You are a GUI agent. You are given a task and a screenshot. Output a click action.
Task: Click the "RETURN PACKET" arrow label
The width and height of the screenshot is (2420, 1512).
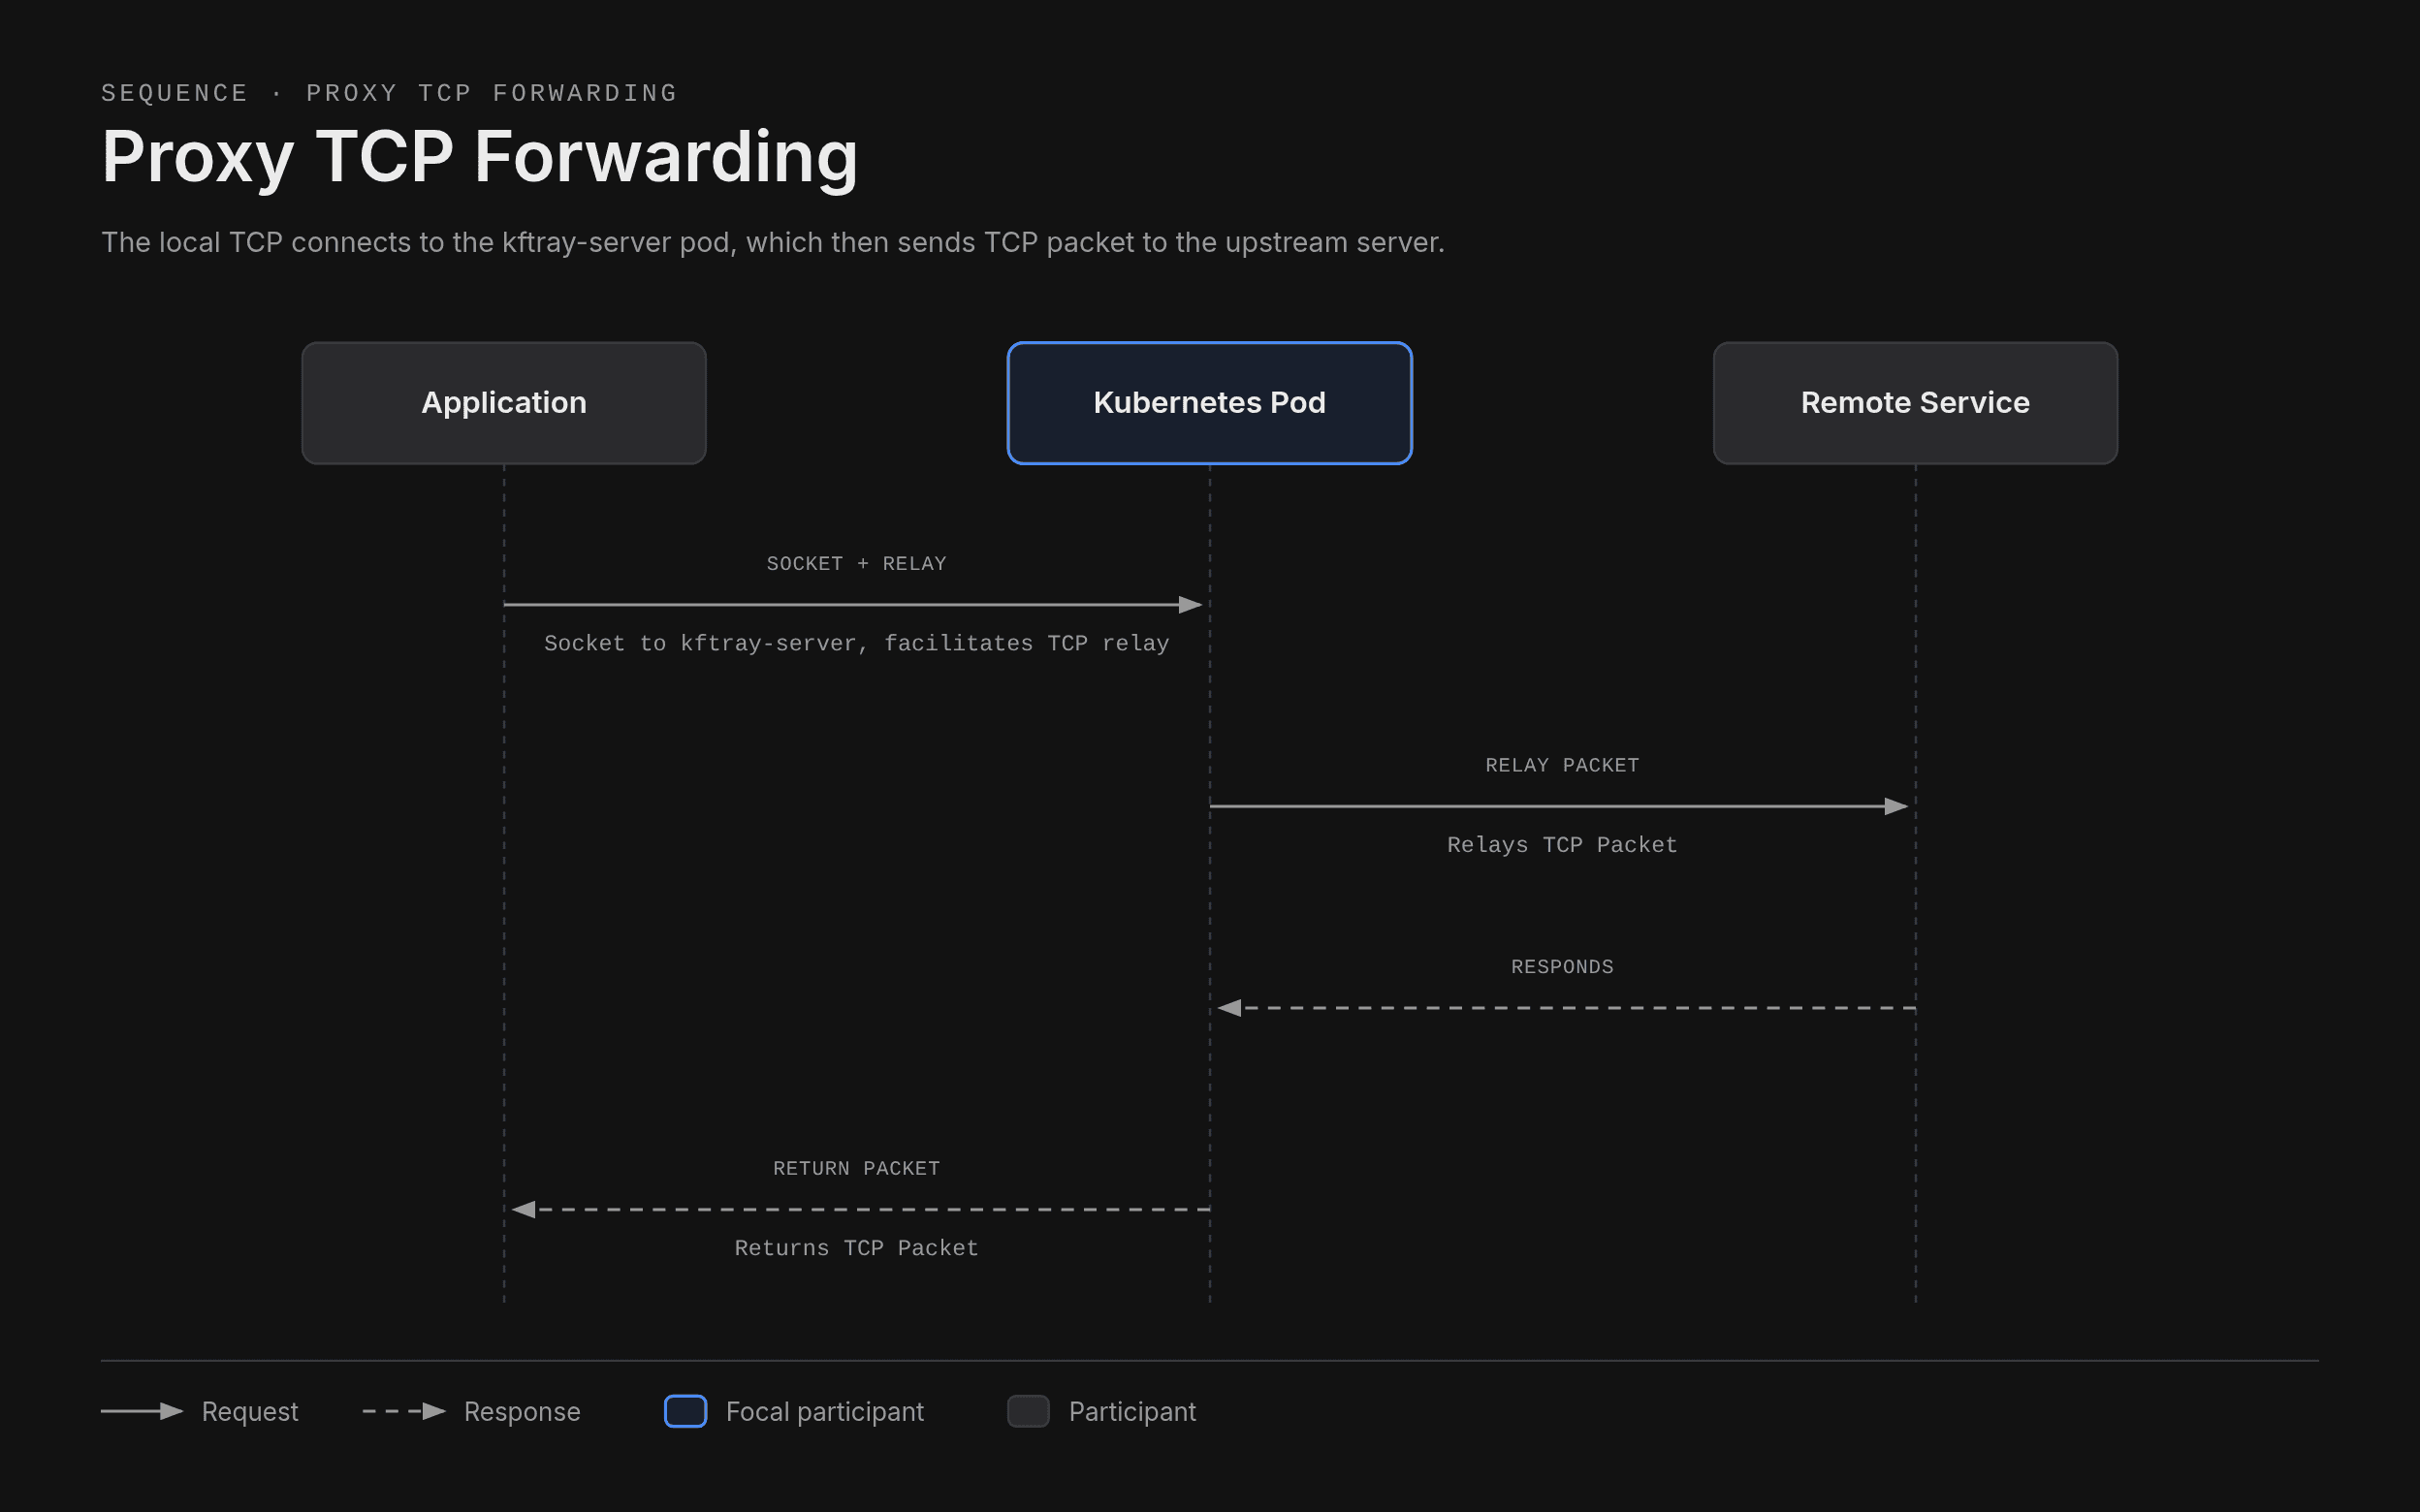pos(856,1168)
